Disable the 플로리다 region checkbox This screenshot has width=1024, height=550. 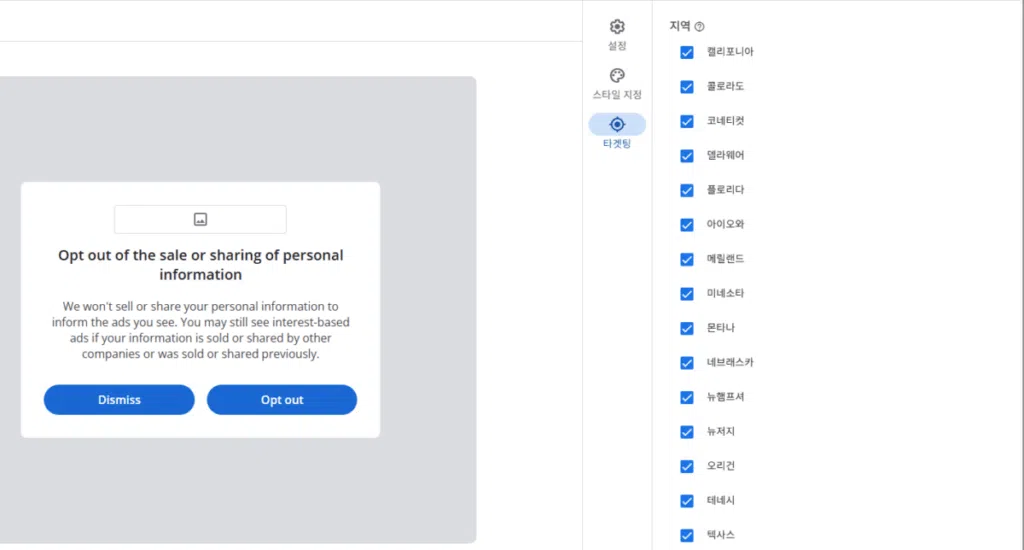[x=687, y=190]
